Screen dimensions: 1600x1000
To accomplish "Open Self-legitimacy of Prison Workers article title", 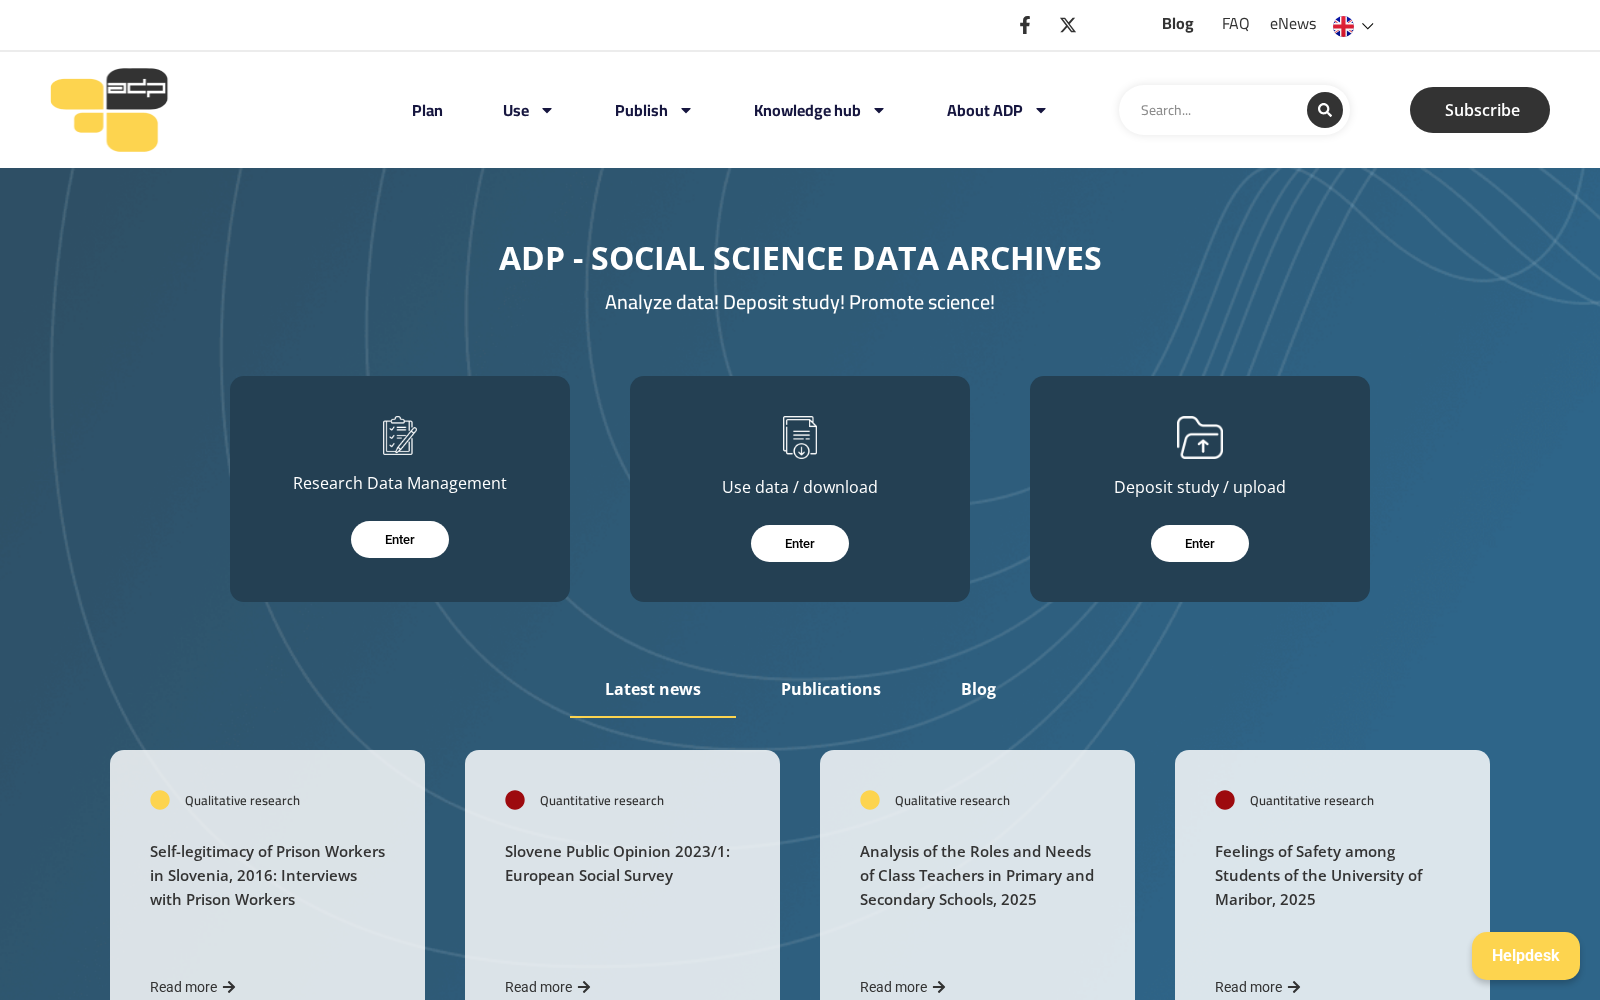I will coord(268,876).
